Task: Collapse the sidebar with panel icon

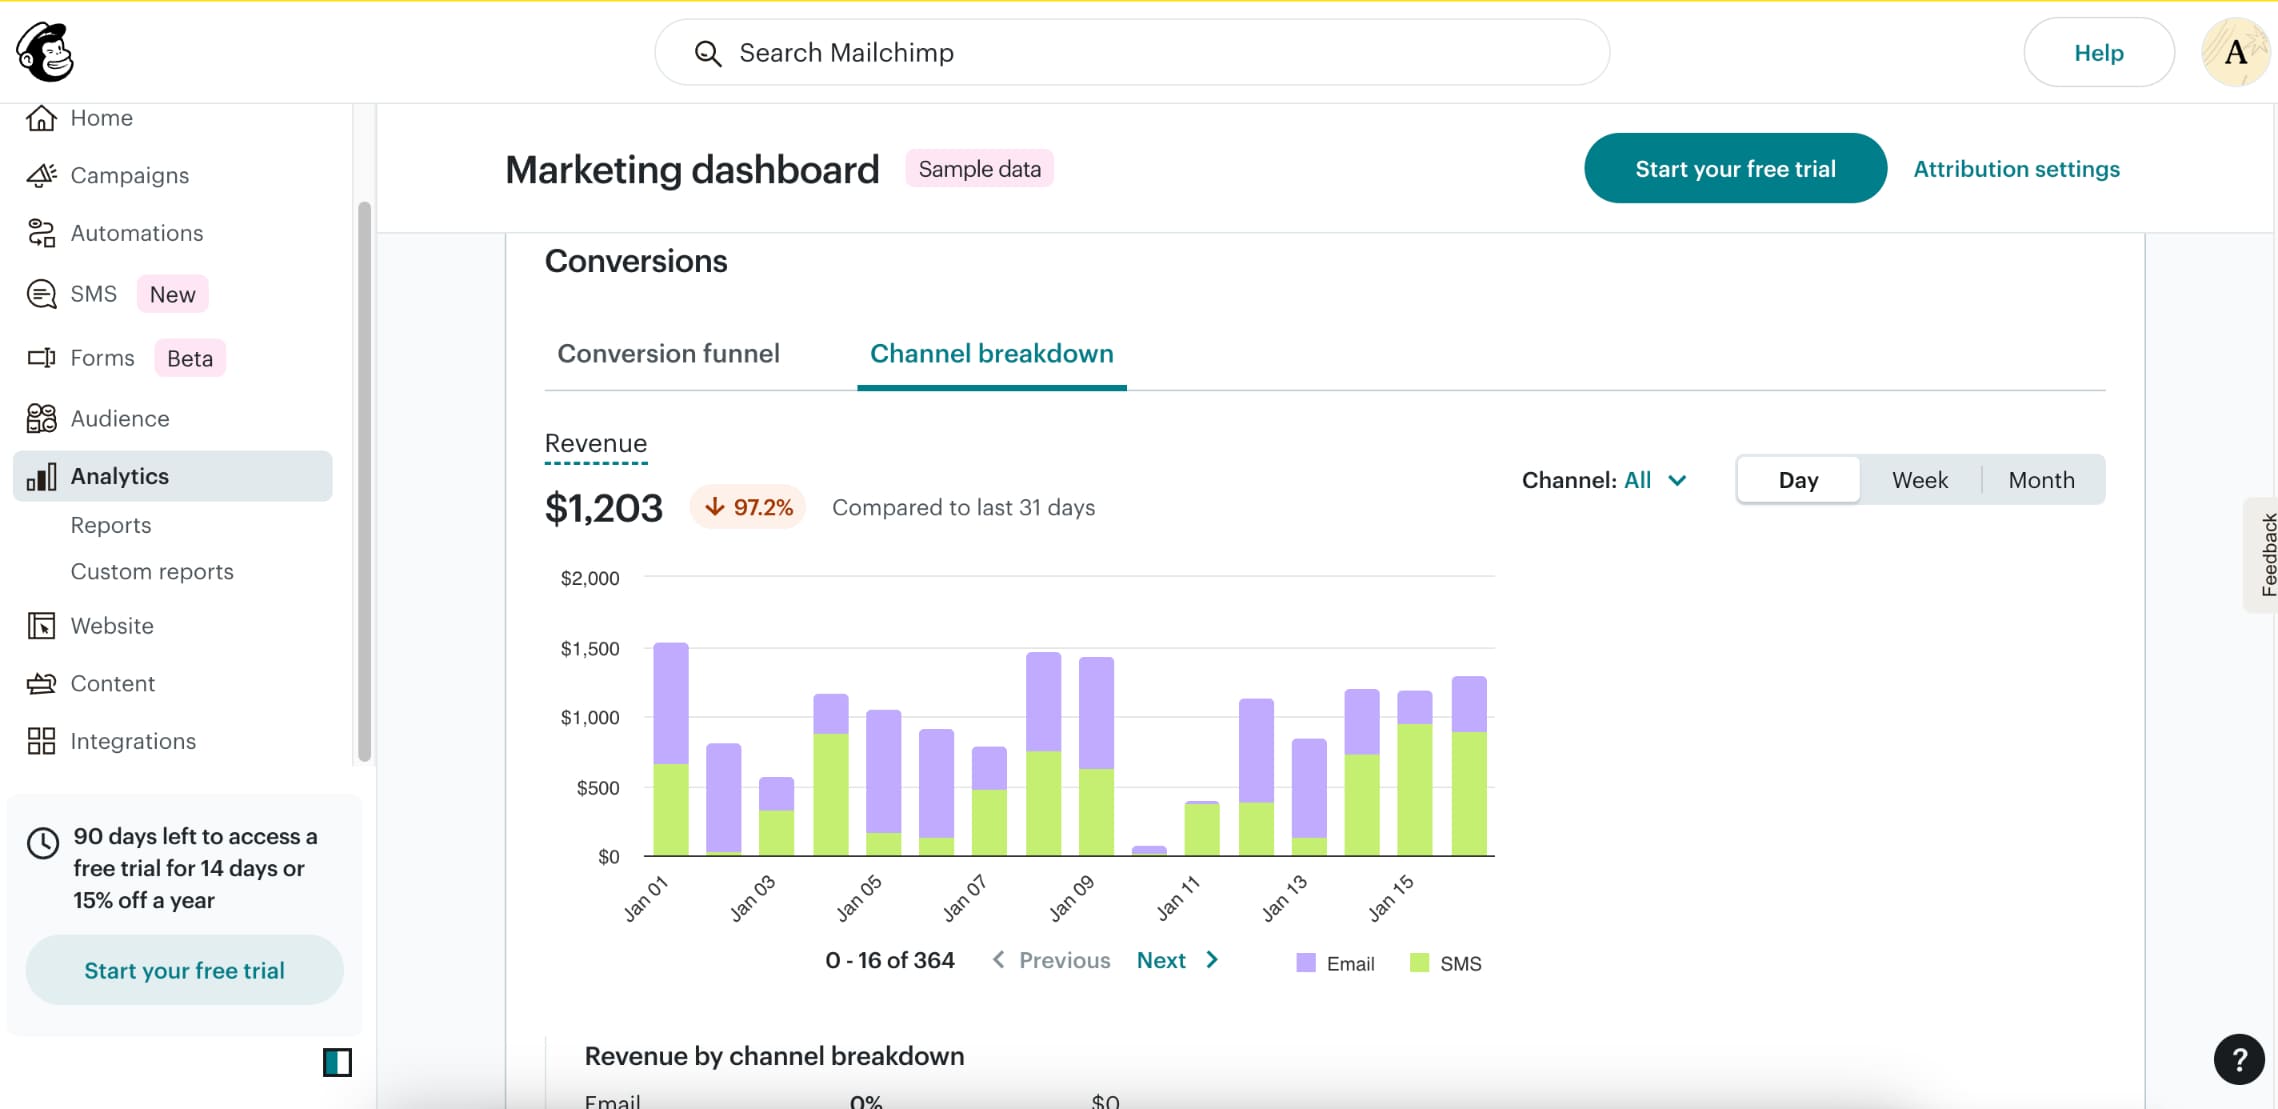Action: click(337, 1062)
